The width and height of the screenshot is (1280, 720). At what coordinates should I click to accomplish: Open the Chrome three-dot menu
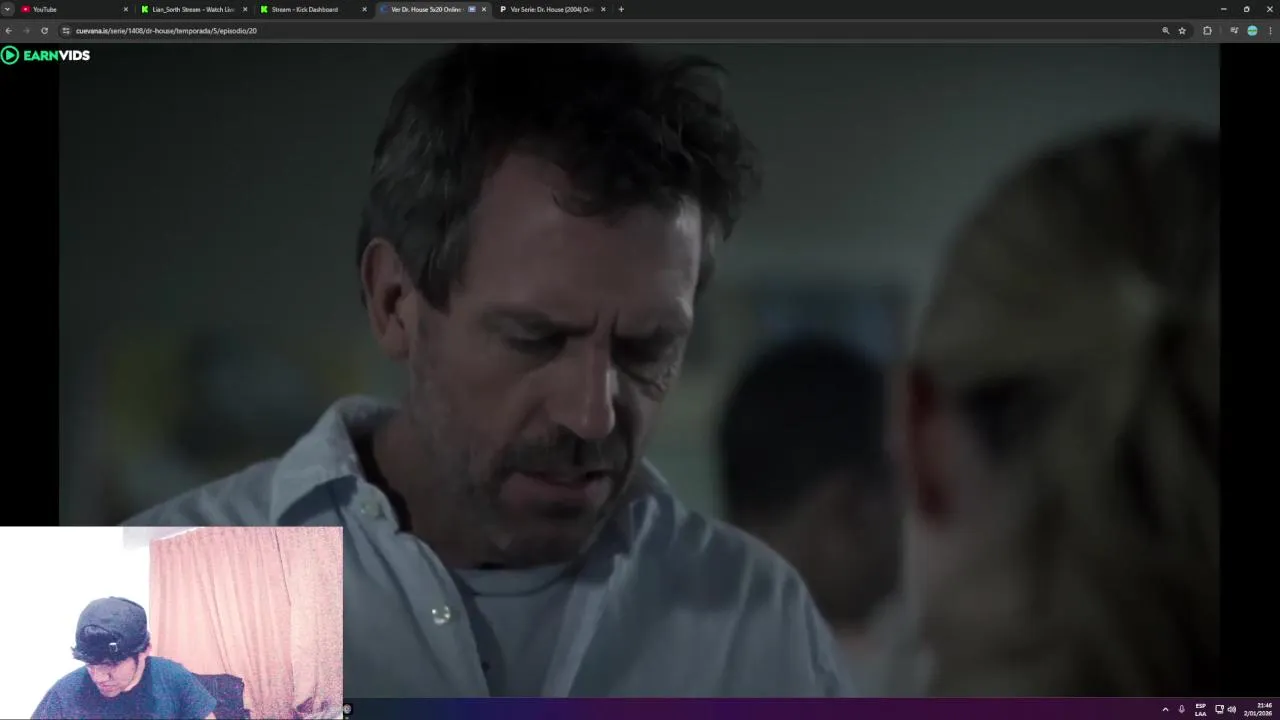tap(1270, 31)
